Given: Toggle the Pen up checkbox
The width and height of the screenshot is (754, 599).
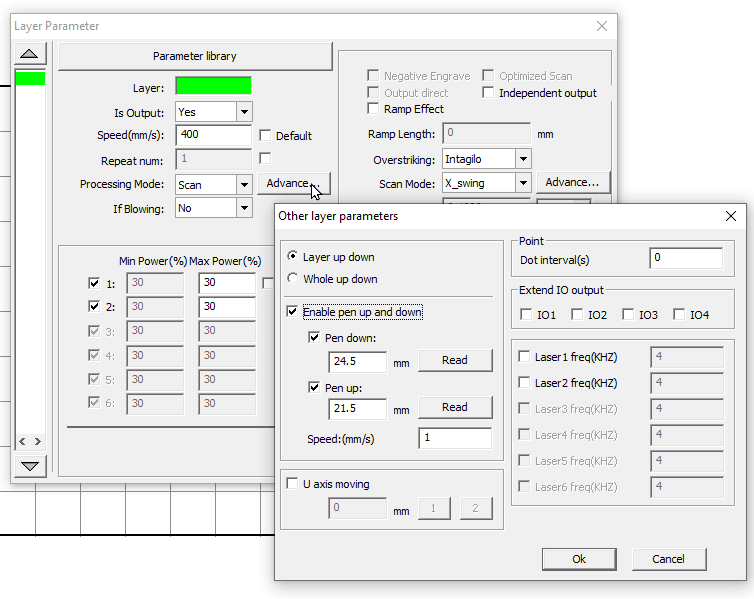Looking at the screenshot, I should 314,387.
